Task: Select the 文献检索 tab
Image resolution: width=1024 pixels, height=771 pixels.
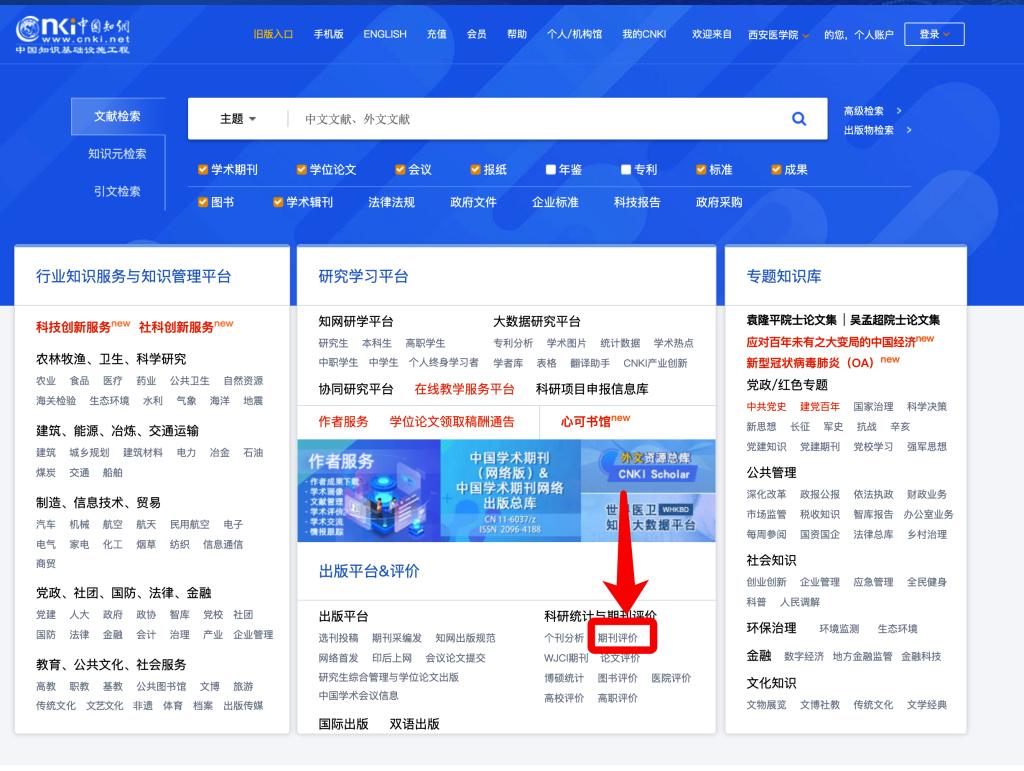Action: pos(118,116)
